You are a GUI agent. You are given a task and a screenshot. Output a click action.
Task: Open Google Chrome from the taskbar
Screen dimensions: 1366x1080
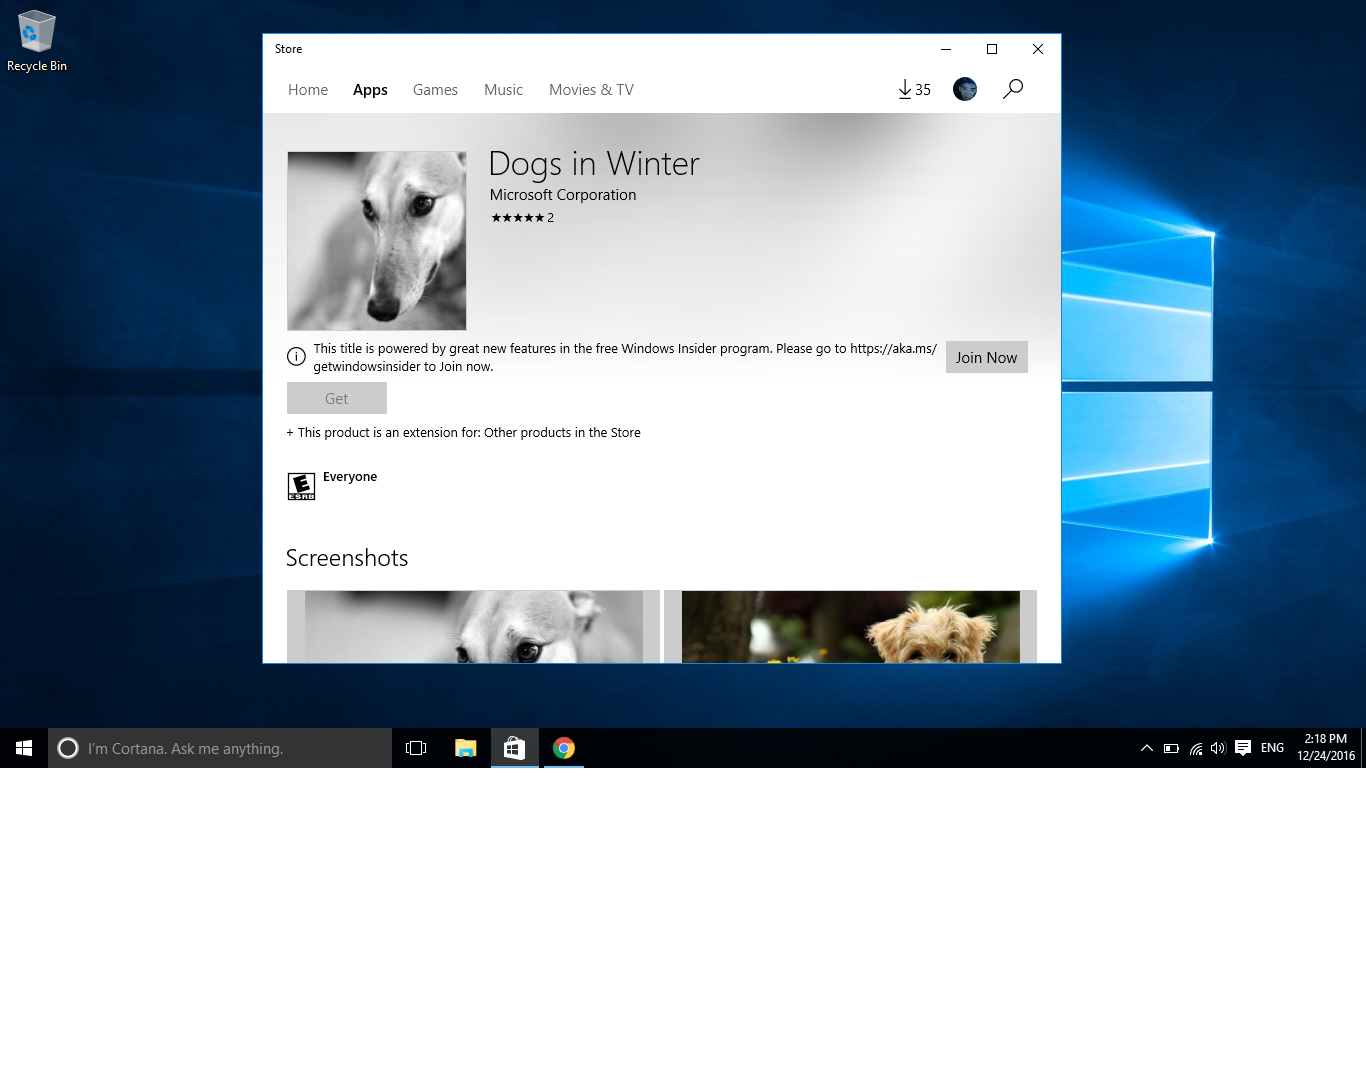564,748
